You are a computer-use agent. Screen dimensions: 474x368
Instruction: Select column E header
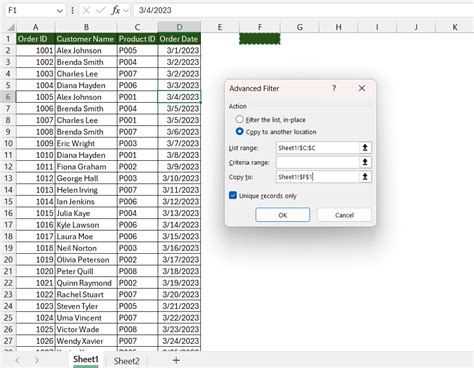[x=220, y=27]
